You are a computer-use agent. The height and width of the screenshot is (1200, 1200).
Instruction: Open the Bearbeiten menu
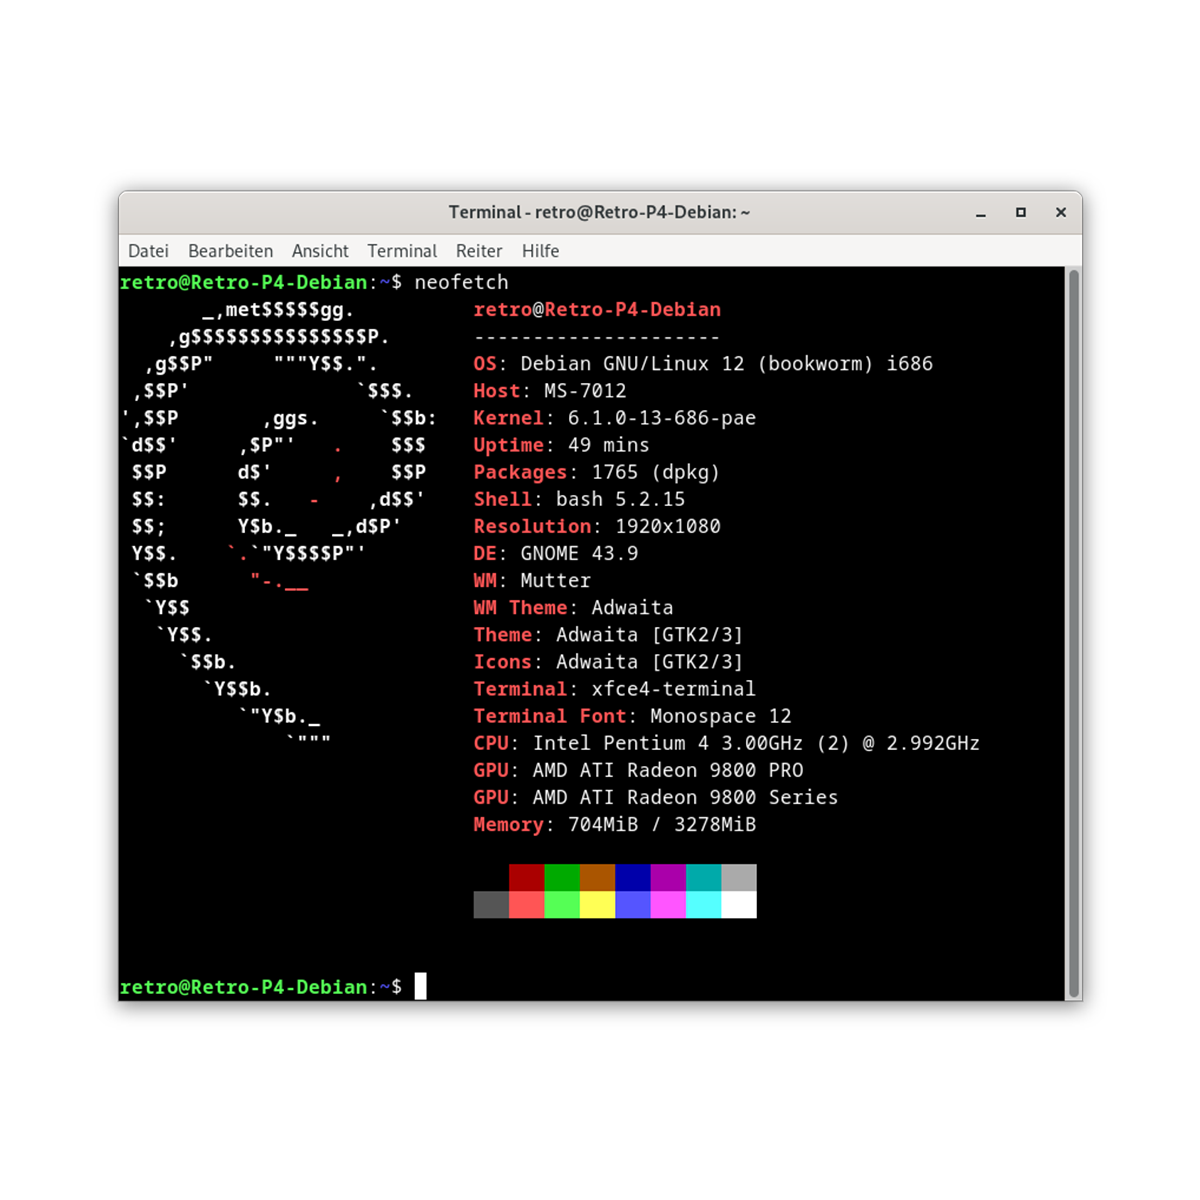tap(230, 251)
